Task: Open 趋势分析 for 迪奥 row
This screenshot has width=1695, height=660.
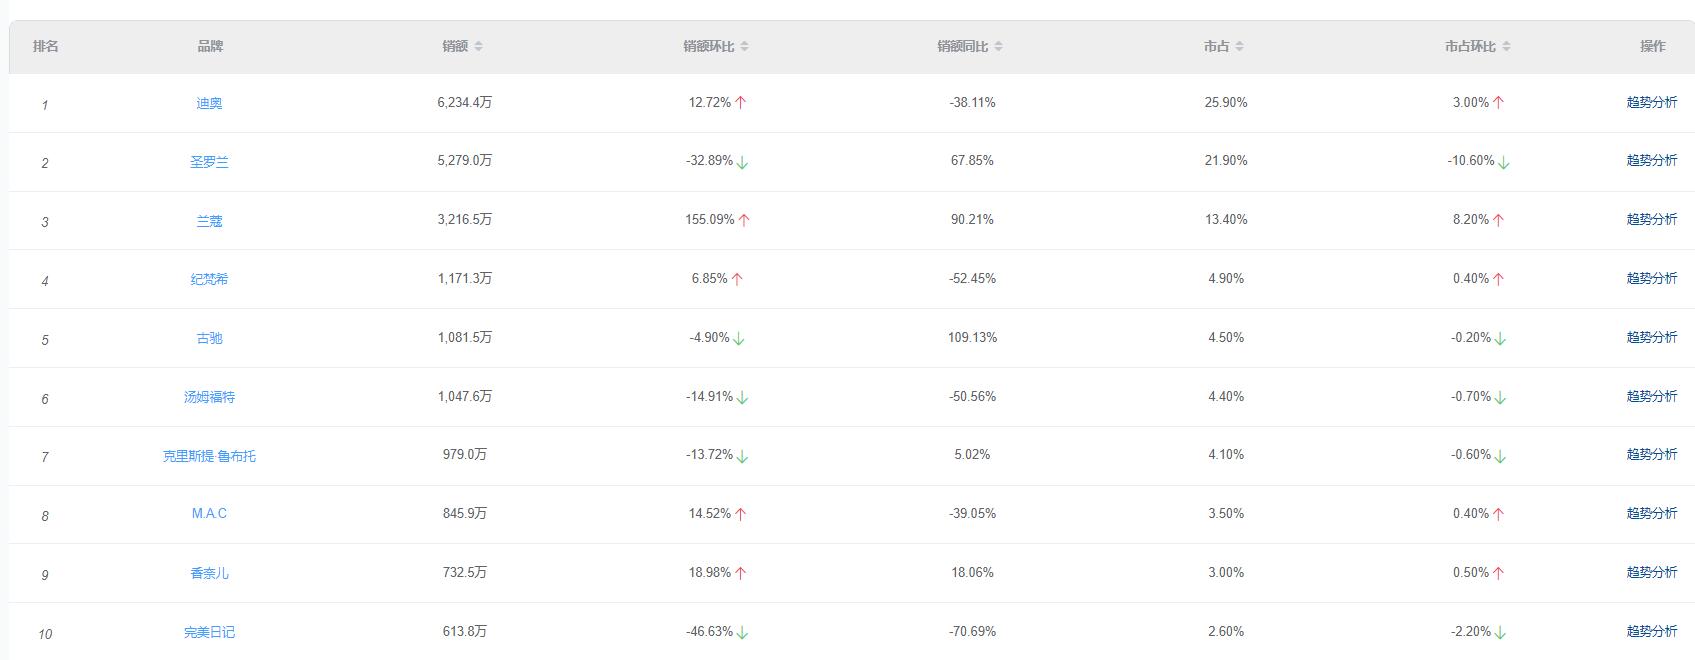Action: [1651, 103]
